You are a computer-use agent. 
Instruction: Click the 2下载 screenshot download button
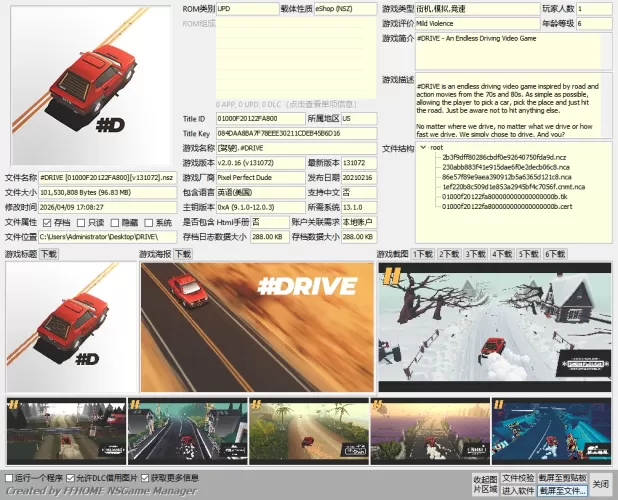449,254
